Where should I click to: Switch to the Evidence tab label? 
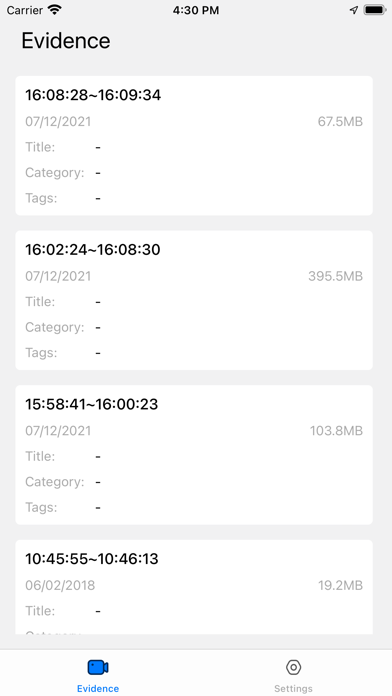pos(98,688)
